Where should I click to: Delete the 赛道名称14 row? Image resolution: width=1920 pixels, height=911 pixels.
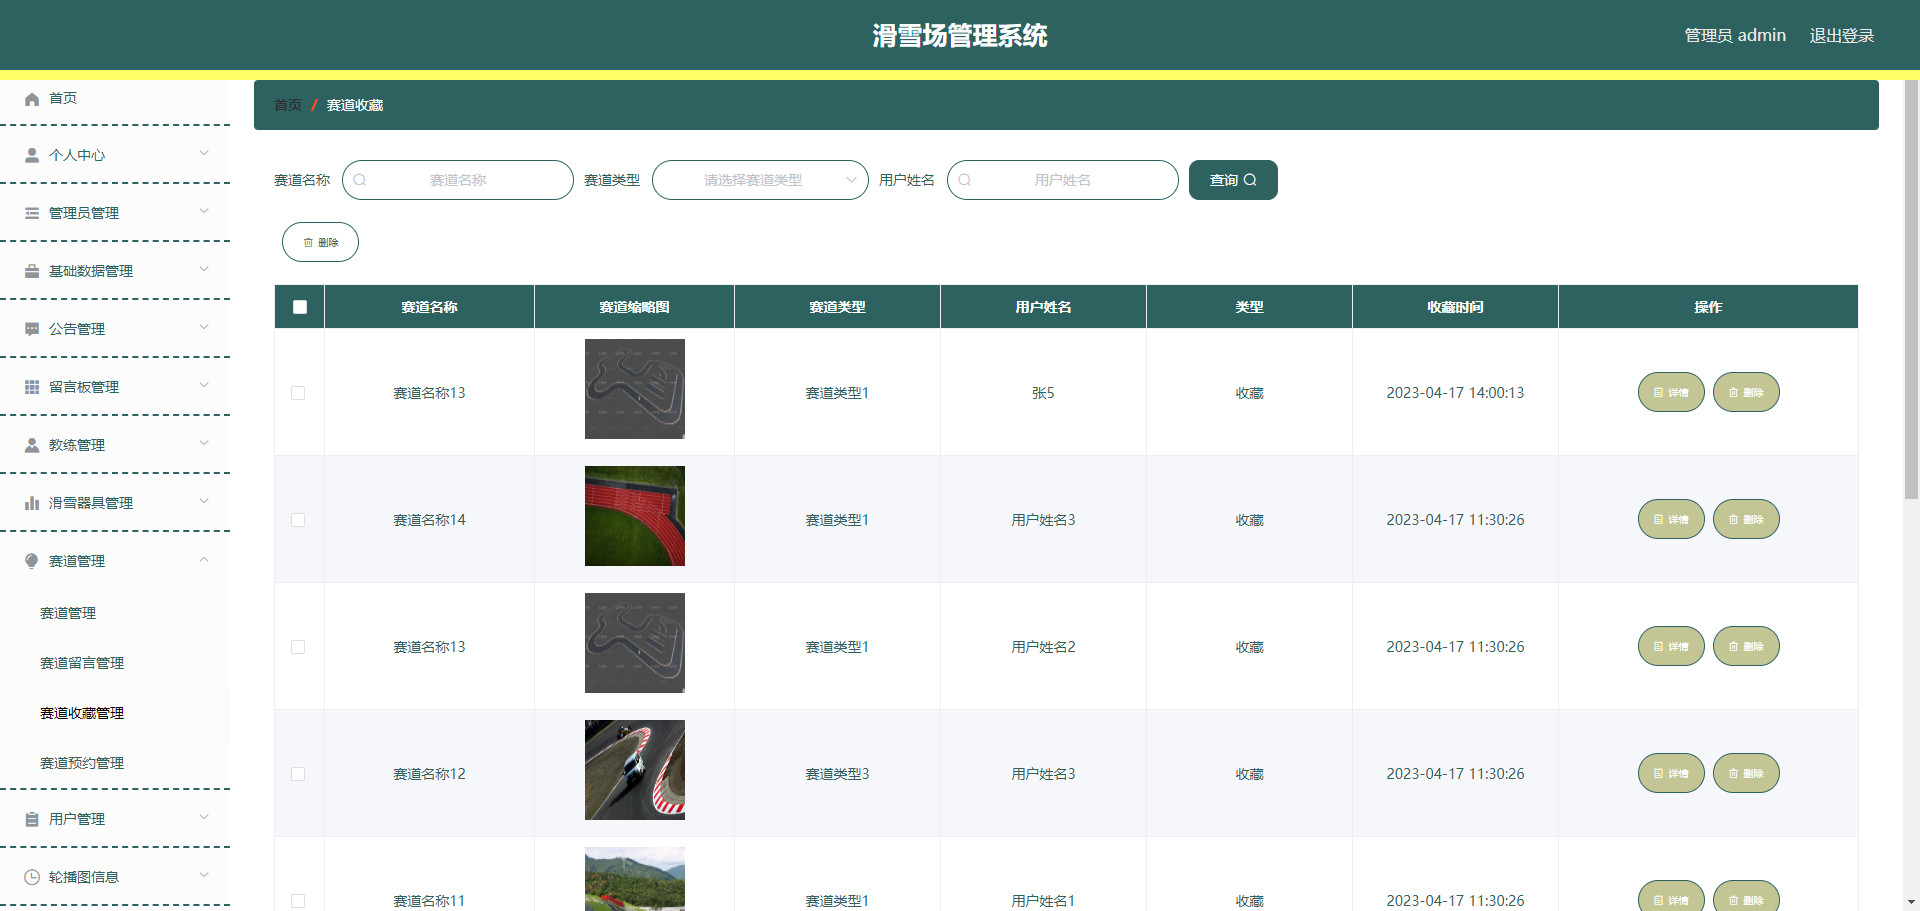click(x=1746, y=519)
